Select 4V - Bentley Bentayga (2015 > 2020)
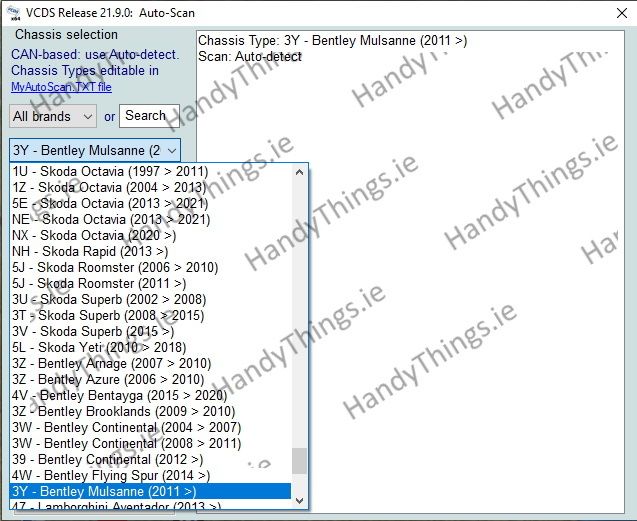 tap(150, 395)
